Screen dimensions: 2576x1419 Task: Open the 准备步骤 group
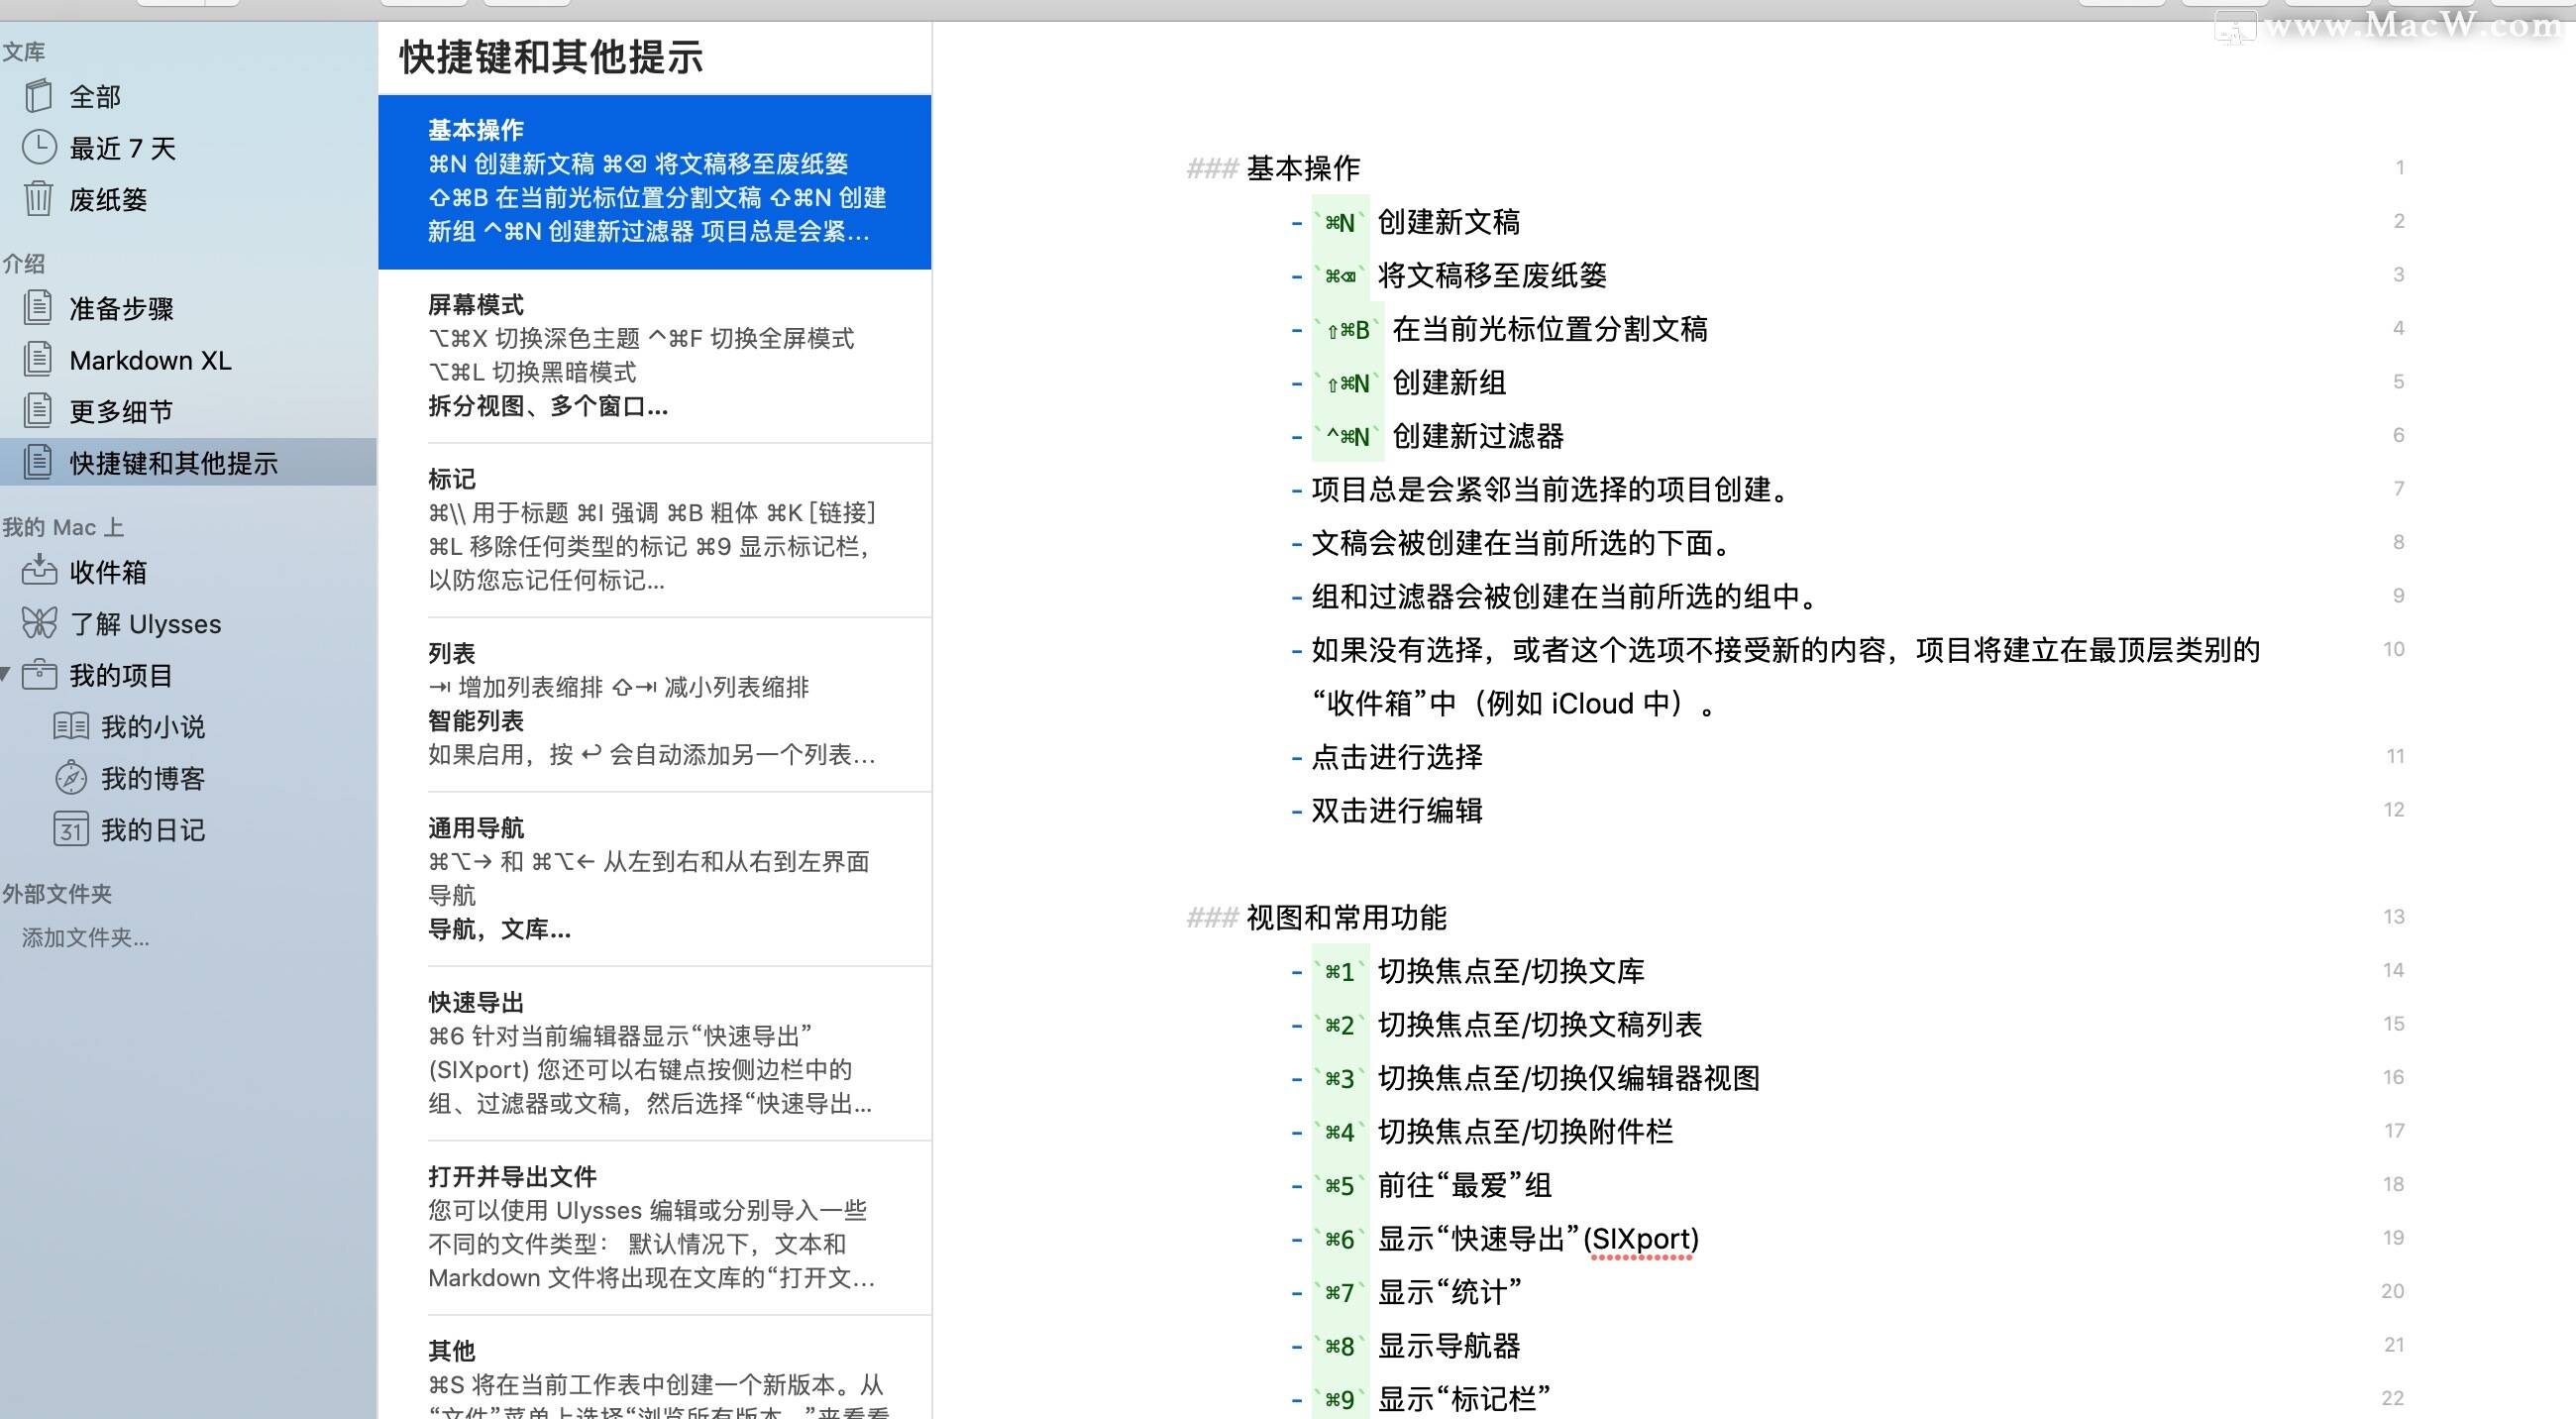(120, 308)
